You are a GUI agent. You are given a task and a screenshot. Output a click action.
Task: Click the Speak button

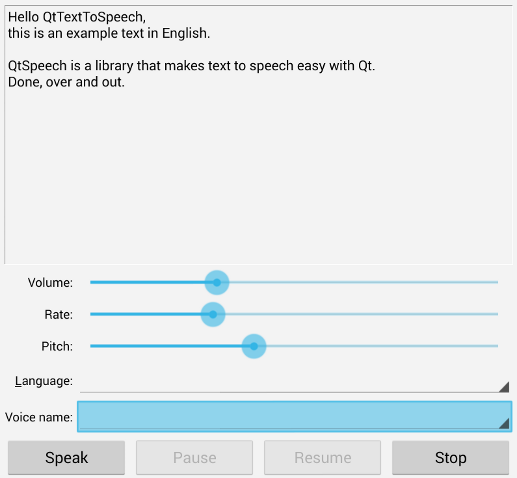click(x=66, y=457)
